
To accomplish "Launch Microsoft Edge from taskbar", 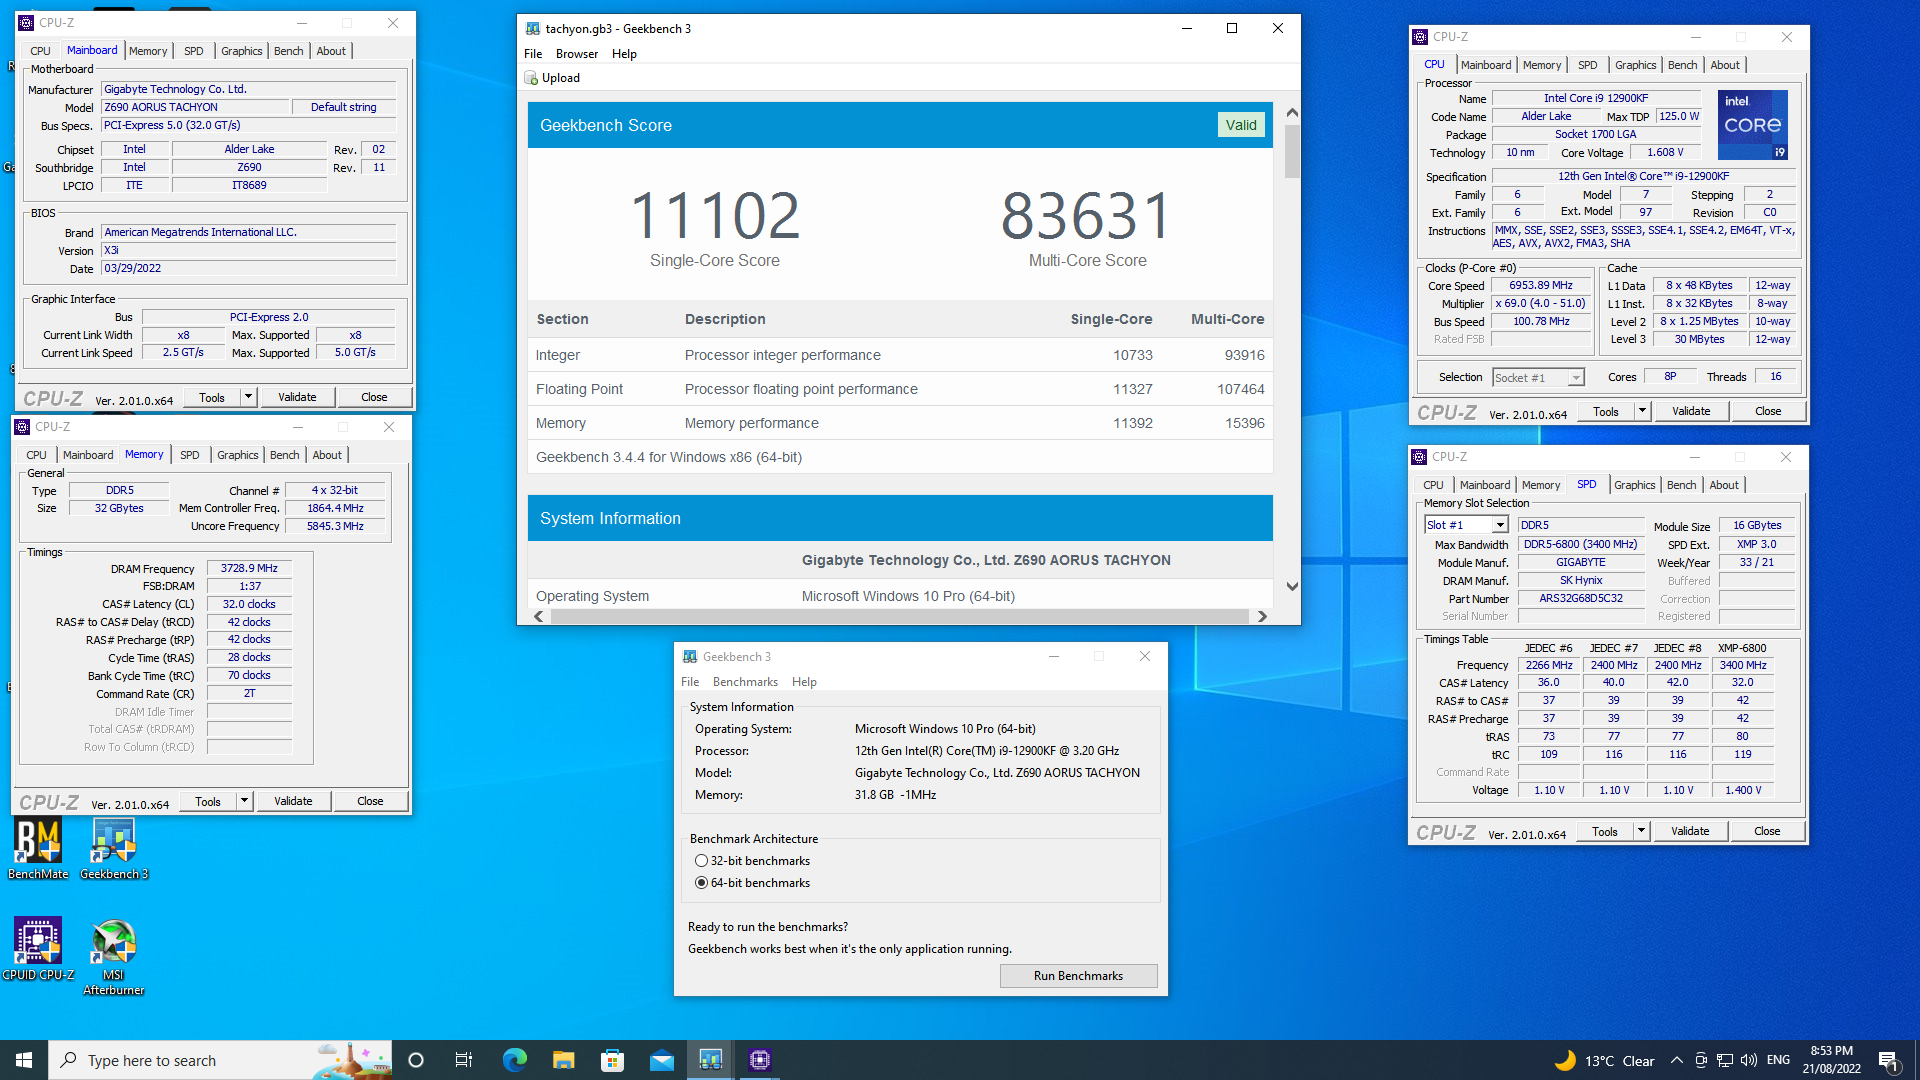I will tap(514, 1060).
